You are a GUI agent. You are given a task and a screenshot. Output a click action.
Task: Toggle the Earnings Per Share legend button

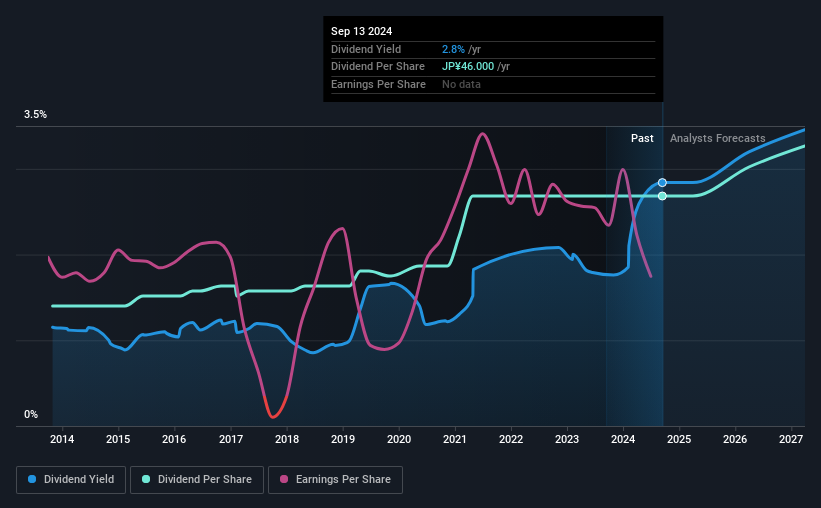coord(336,480)
